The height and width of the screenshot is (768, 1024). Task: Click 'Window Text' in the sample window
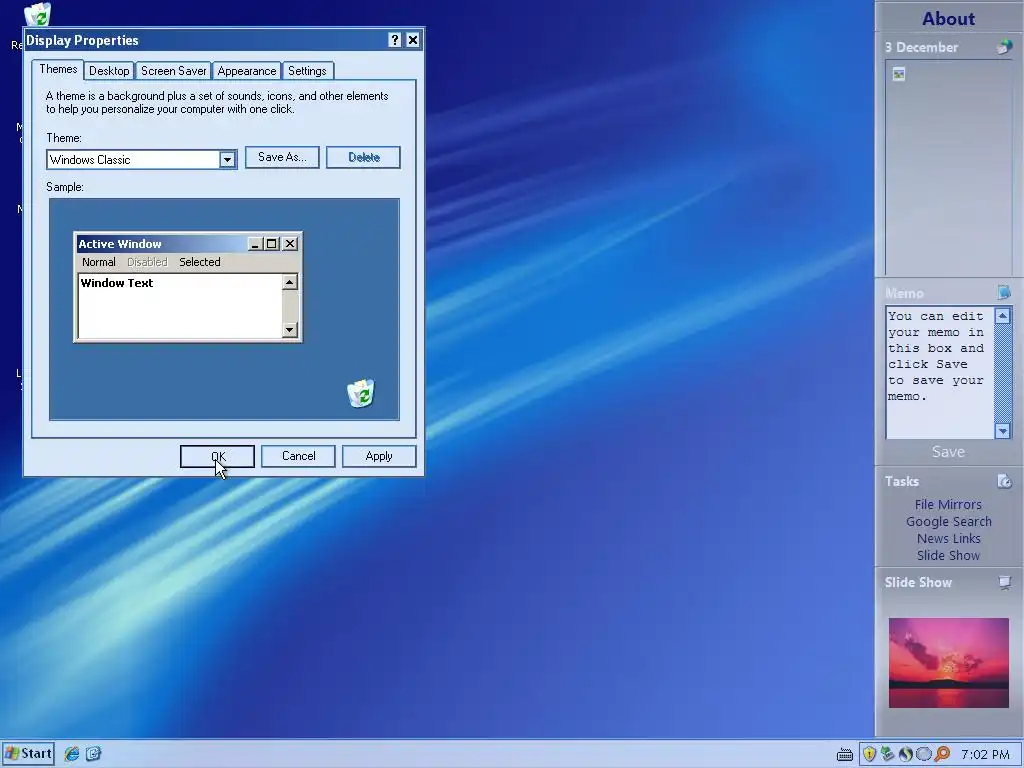point(117,283)
